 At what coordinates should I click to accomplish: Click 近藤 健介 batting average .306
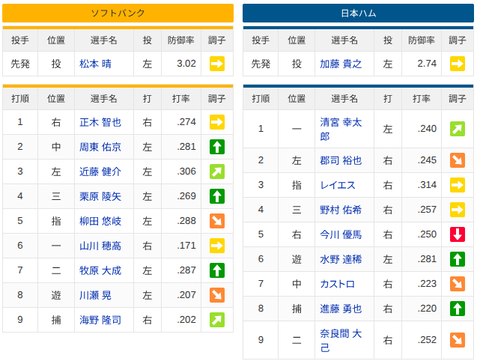click(x=186, y=171)
